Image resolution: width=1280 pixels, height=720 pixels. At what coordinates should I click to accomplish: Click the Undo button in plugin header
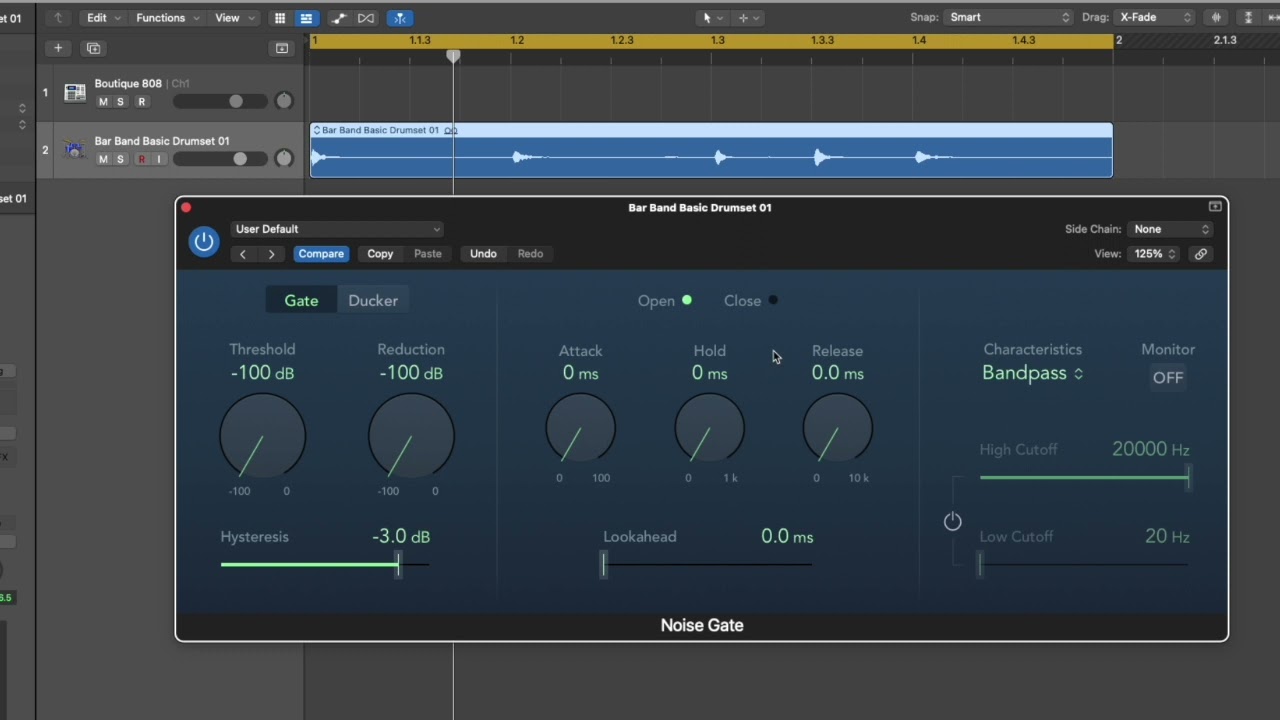pos(483,254)
